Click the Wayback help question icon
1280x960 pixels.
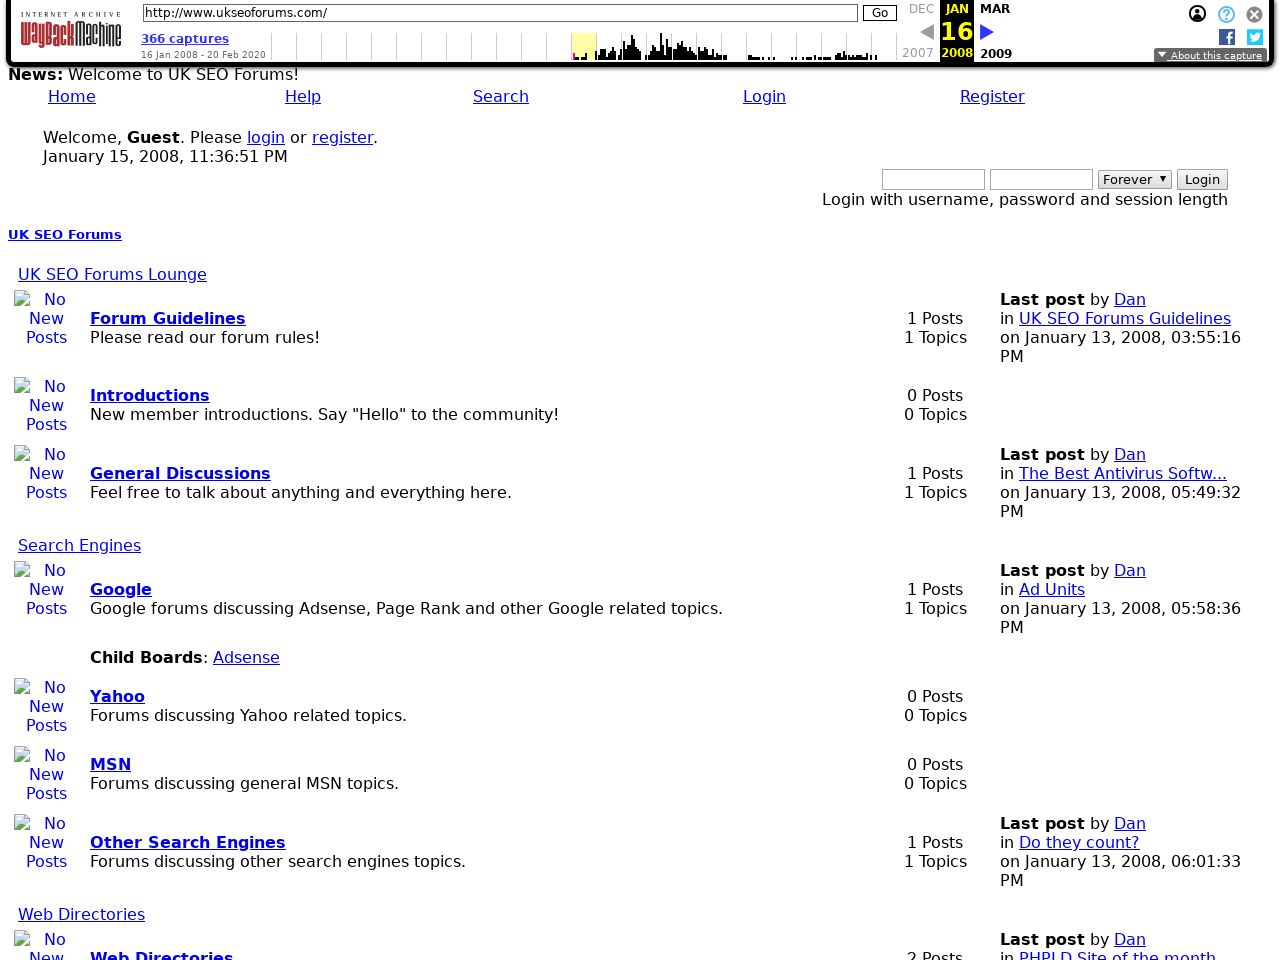1226,14
